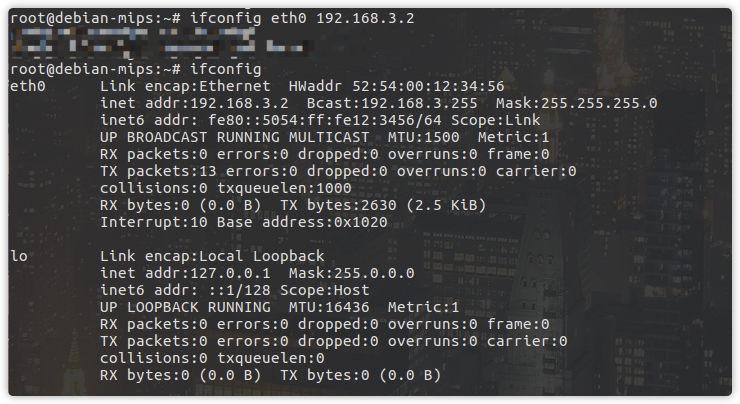The width and height of the screenshot is (740, 404).
Task: Click Interrupt:10 Base address:0x1020 line
Action: (244, 222)
